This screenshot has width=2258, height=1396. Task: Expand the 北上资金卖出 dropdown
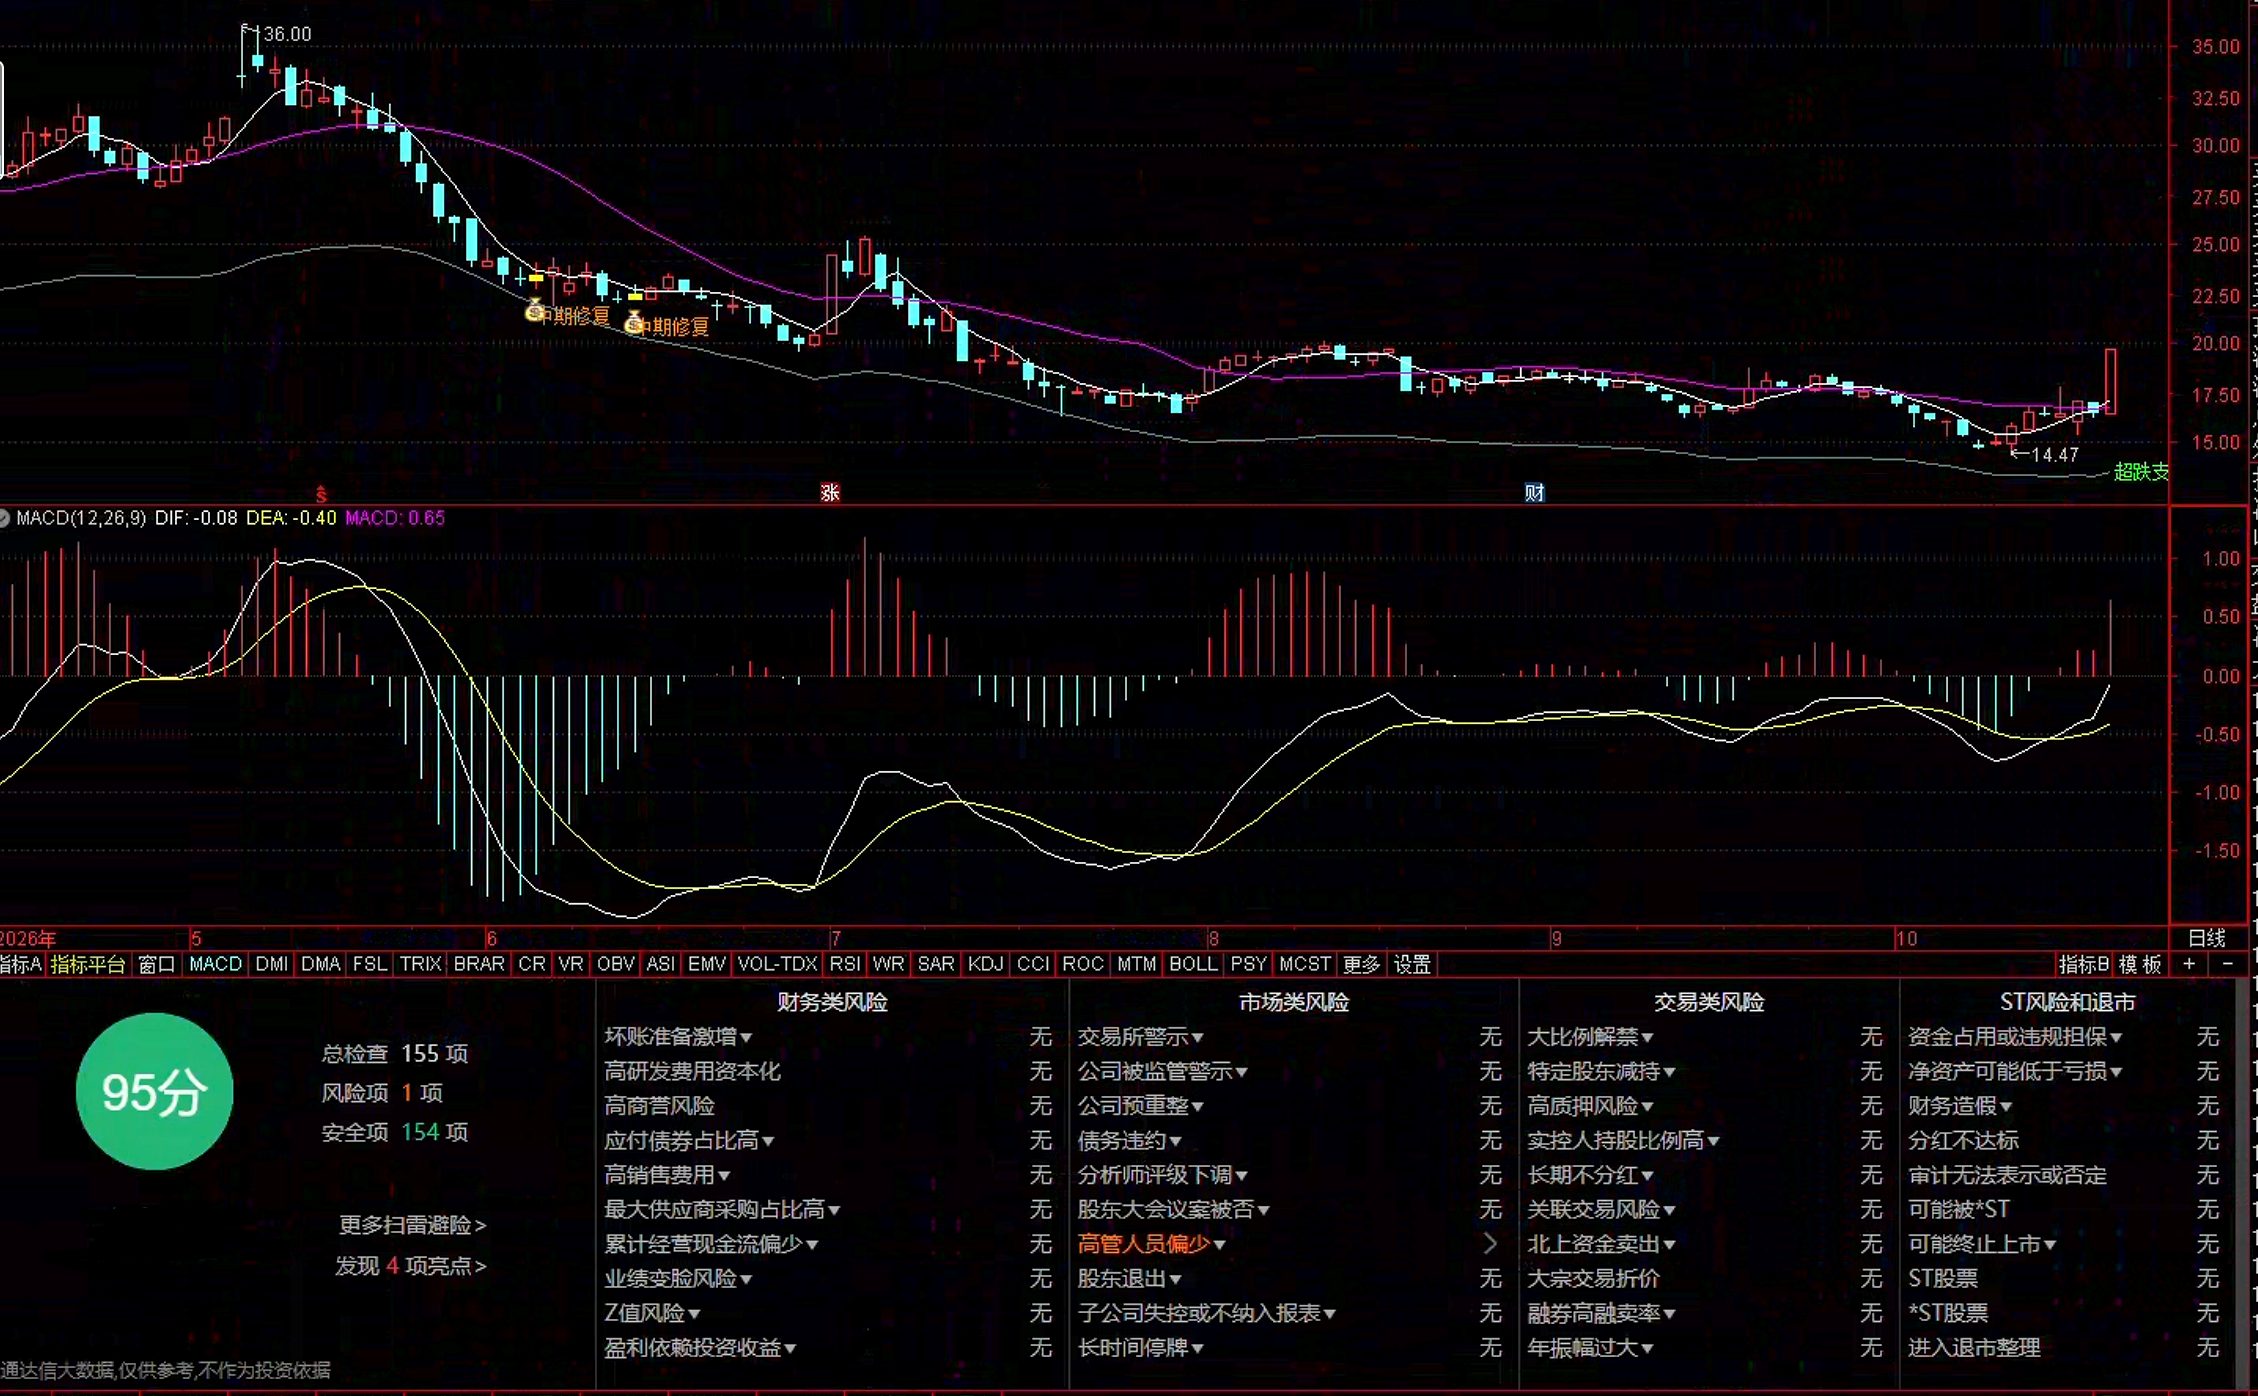pyautogui.click(x=1601, y=1244)
